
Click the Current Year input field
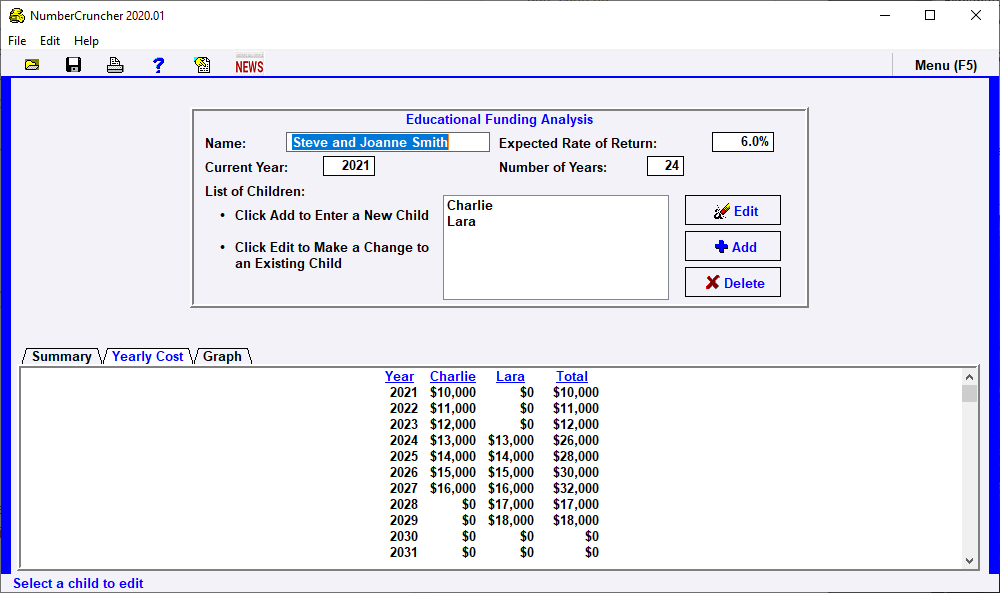tap(349, 166)
